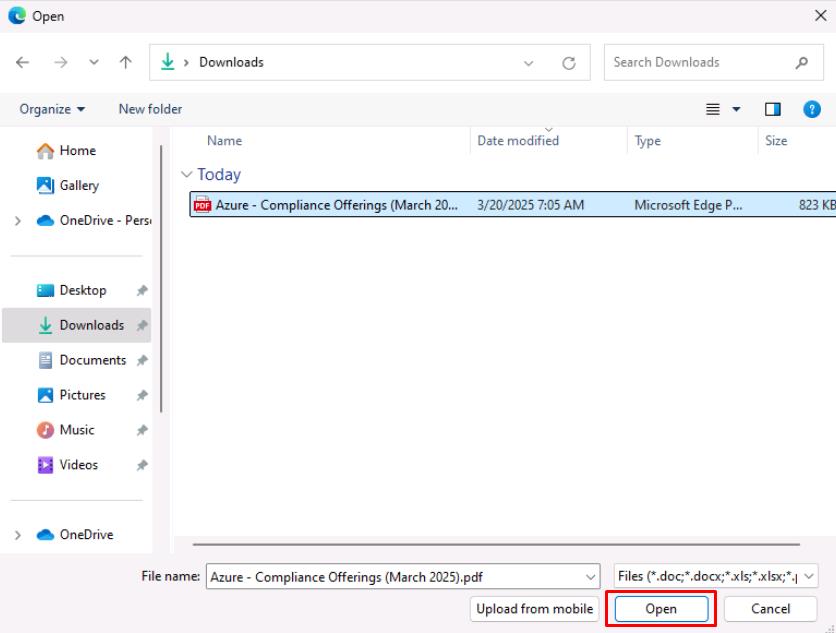Expand the file type filter dropdown
Image resolution: width=836 pixels, height=633 pixels.
[808, 576]
